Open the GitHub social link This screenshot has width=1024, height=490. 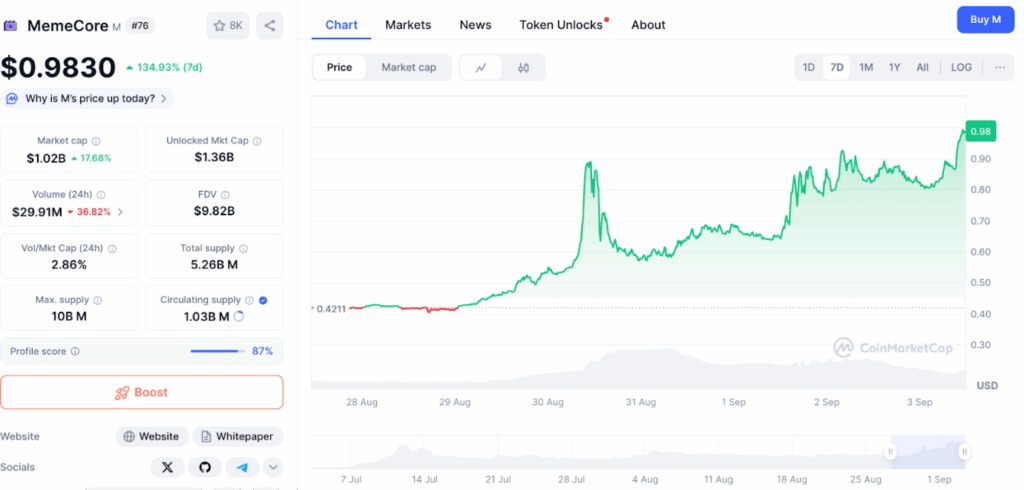tap(204, 467)
